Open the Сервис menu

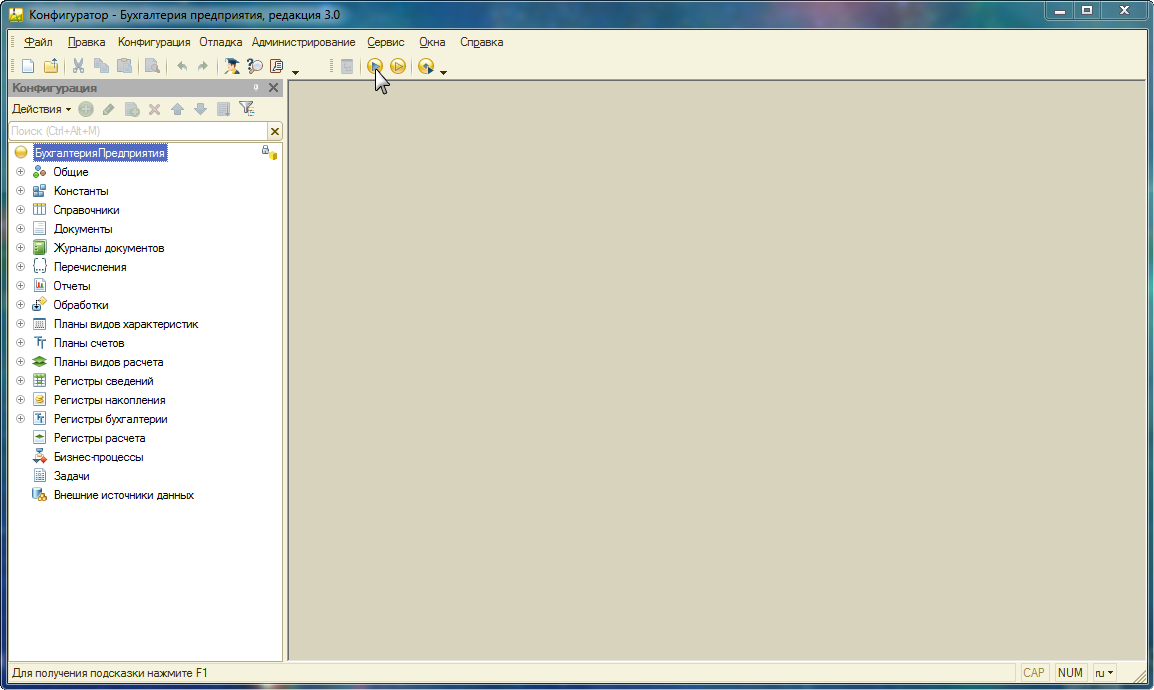click(x=386, y=42)
